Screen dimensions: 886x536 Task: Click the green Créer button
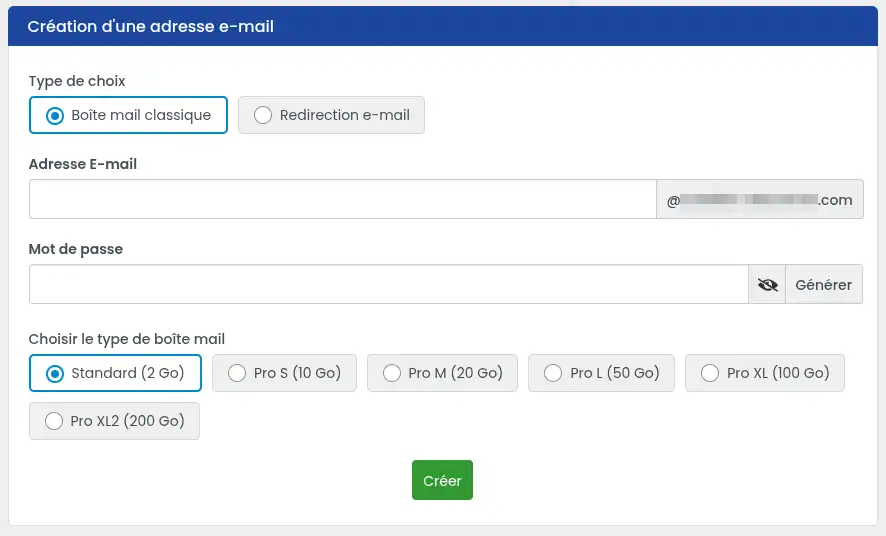coord(442,481)
